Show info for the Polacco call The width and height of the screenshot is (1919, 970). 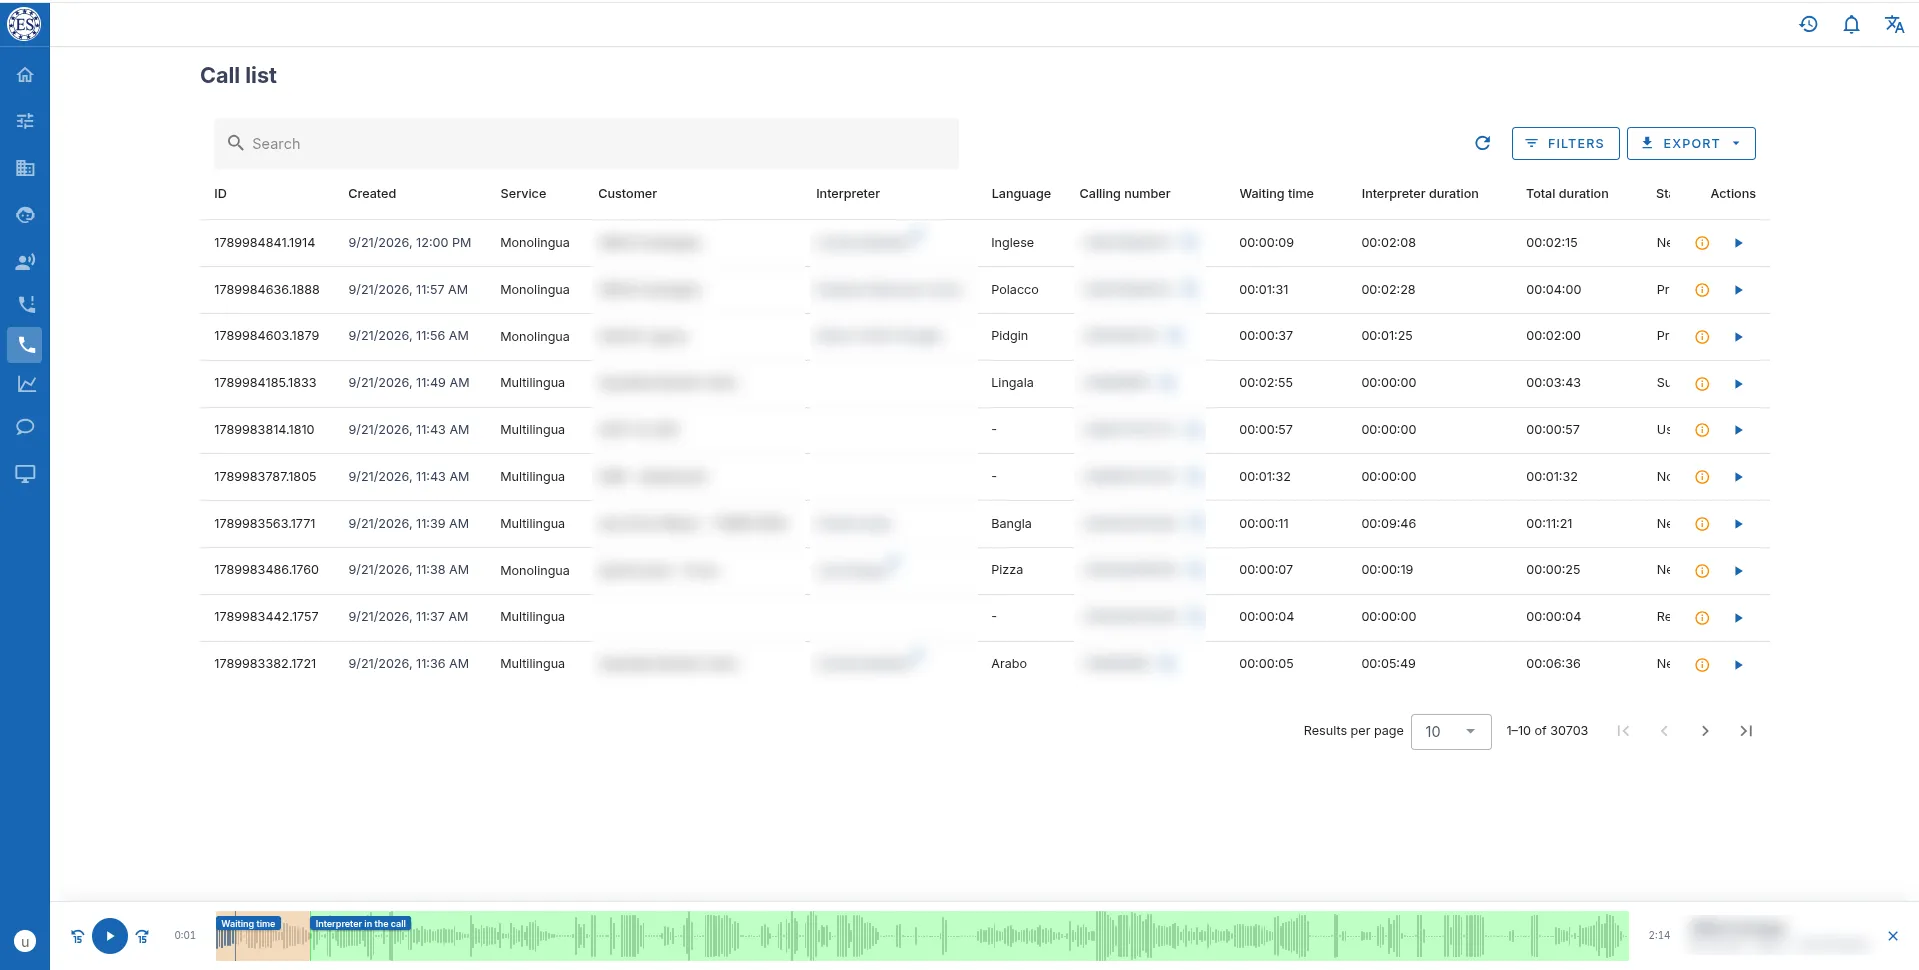tap(1702, 290)
